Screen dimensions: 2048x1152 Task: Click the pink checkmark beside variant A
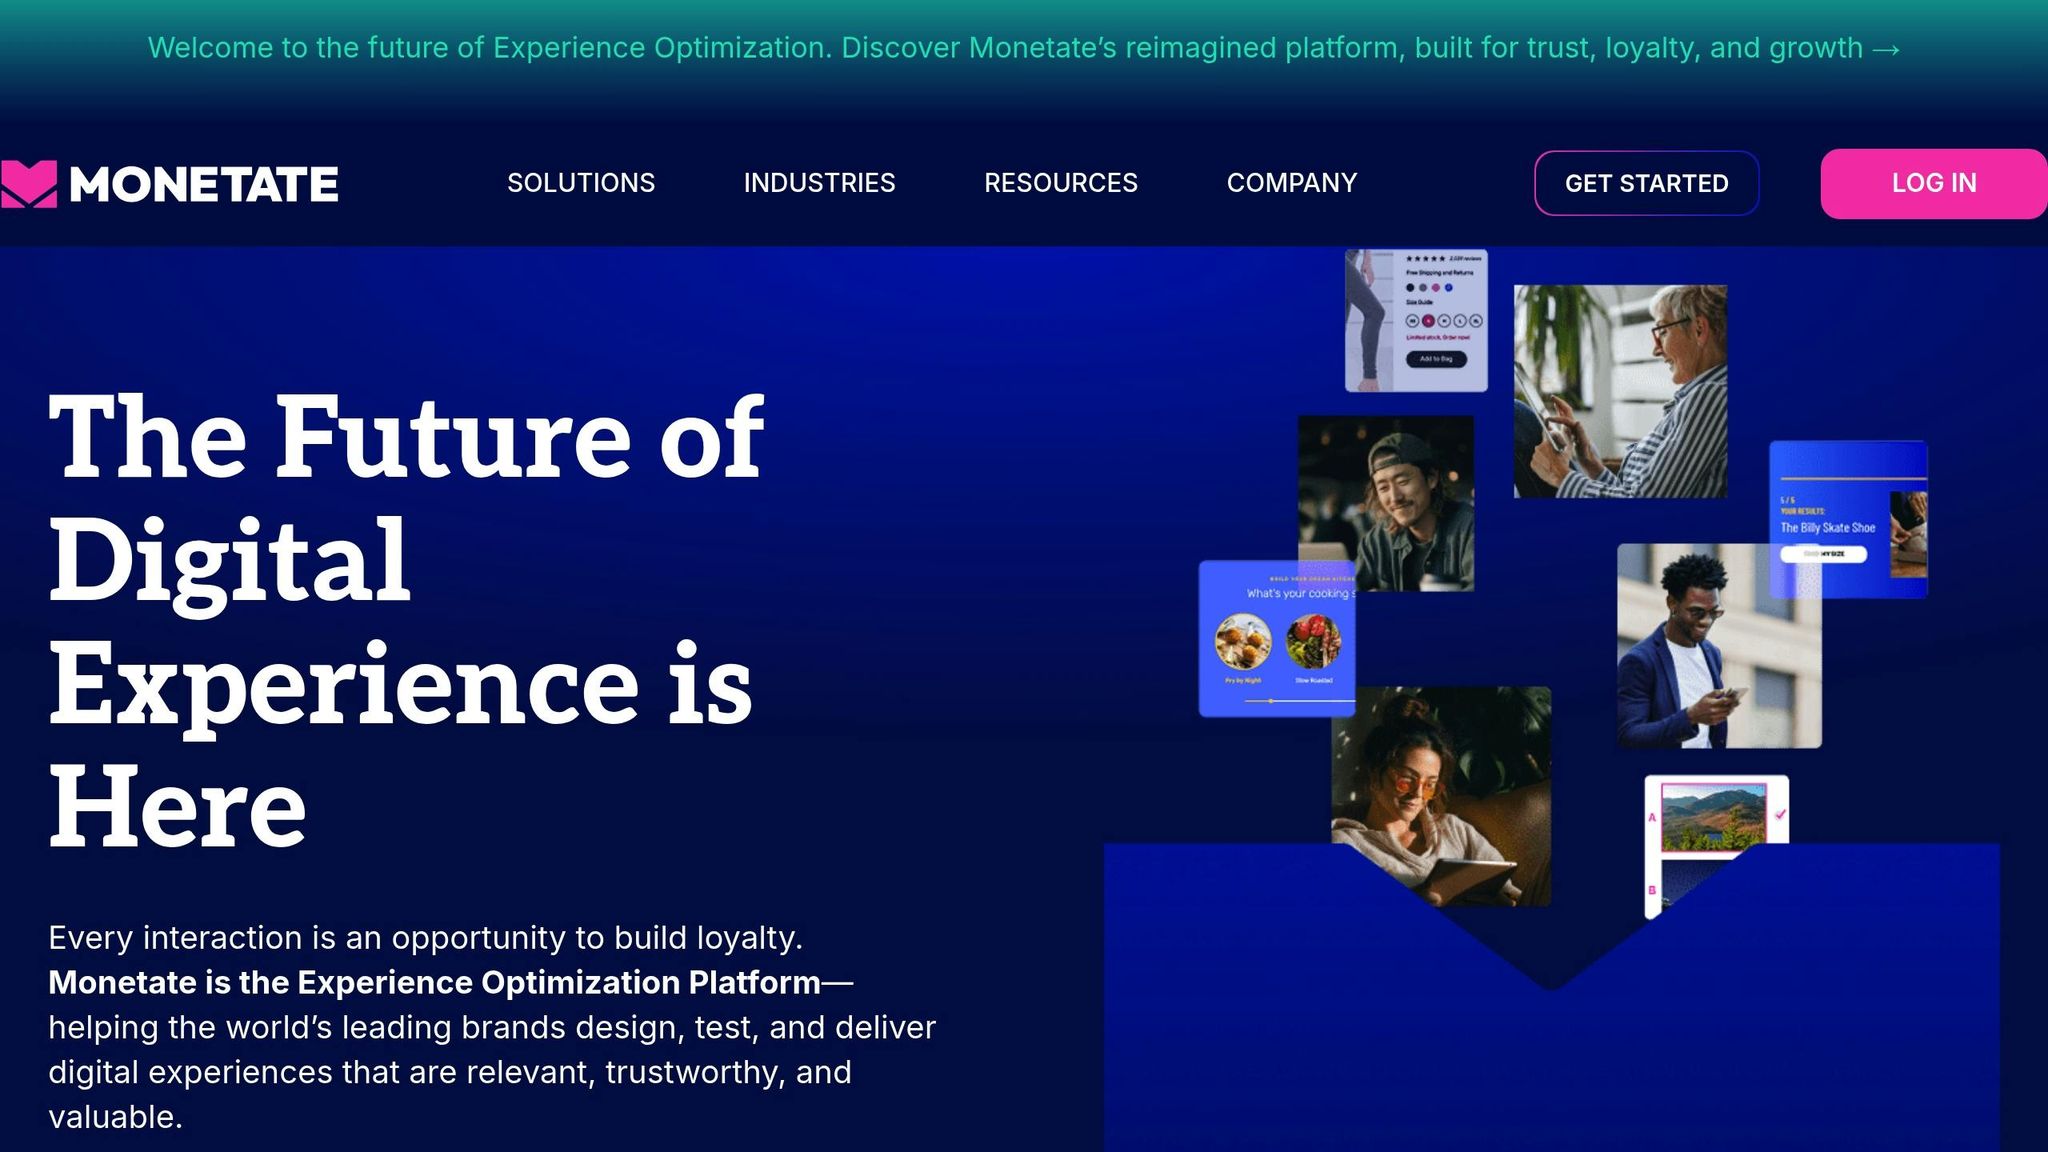[x=1780, y=814]
